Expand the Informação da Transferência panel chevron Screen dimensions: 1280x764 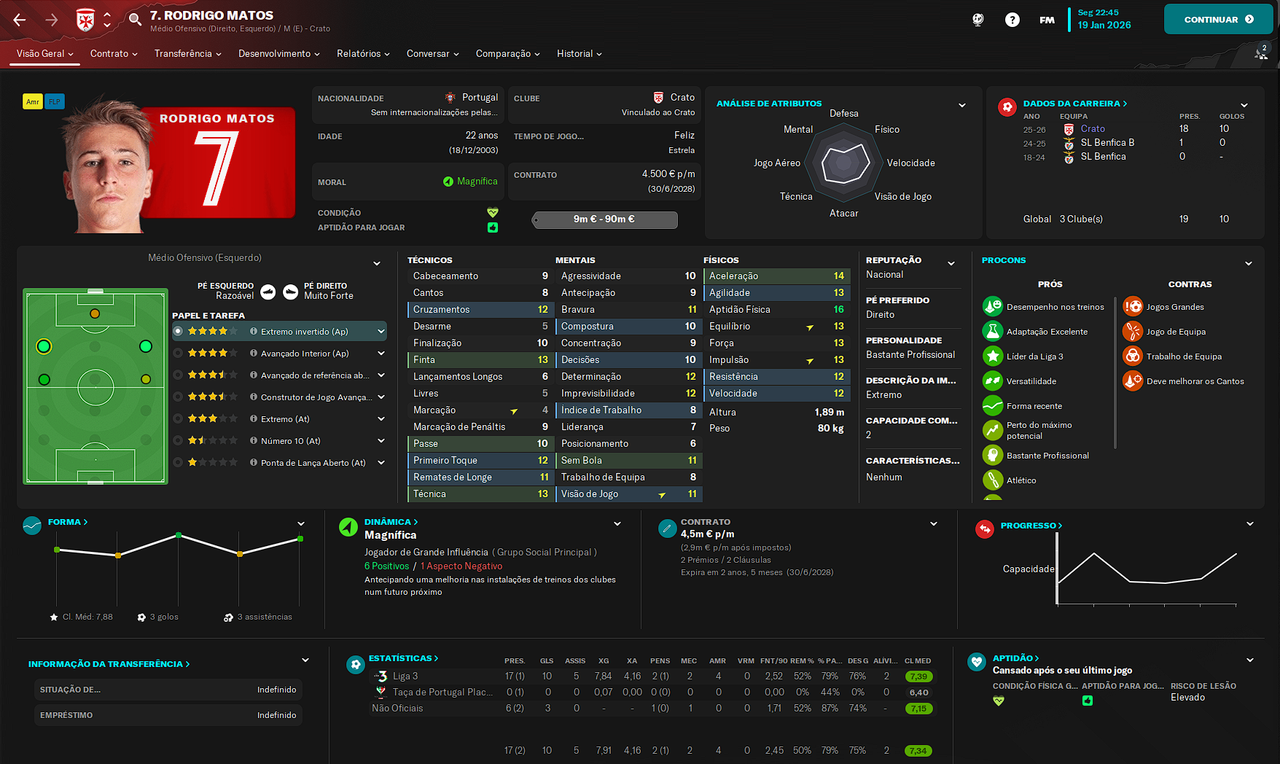(306, 661)
